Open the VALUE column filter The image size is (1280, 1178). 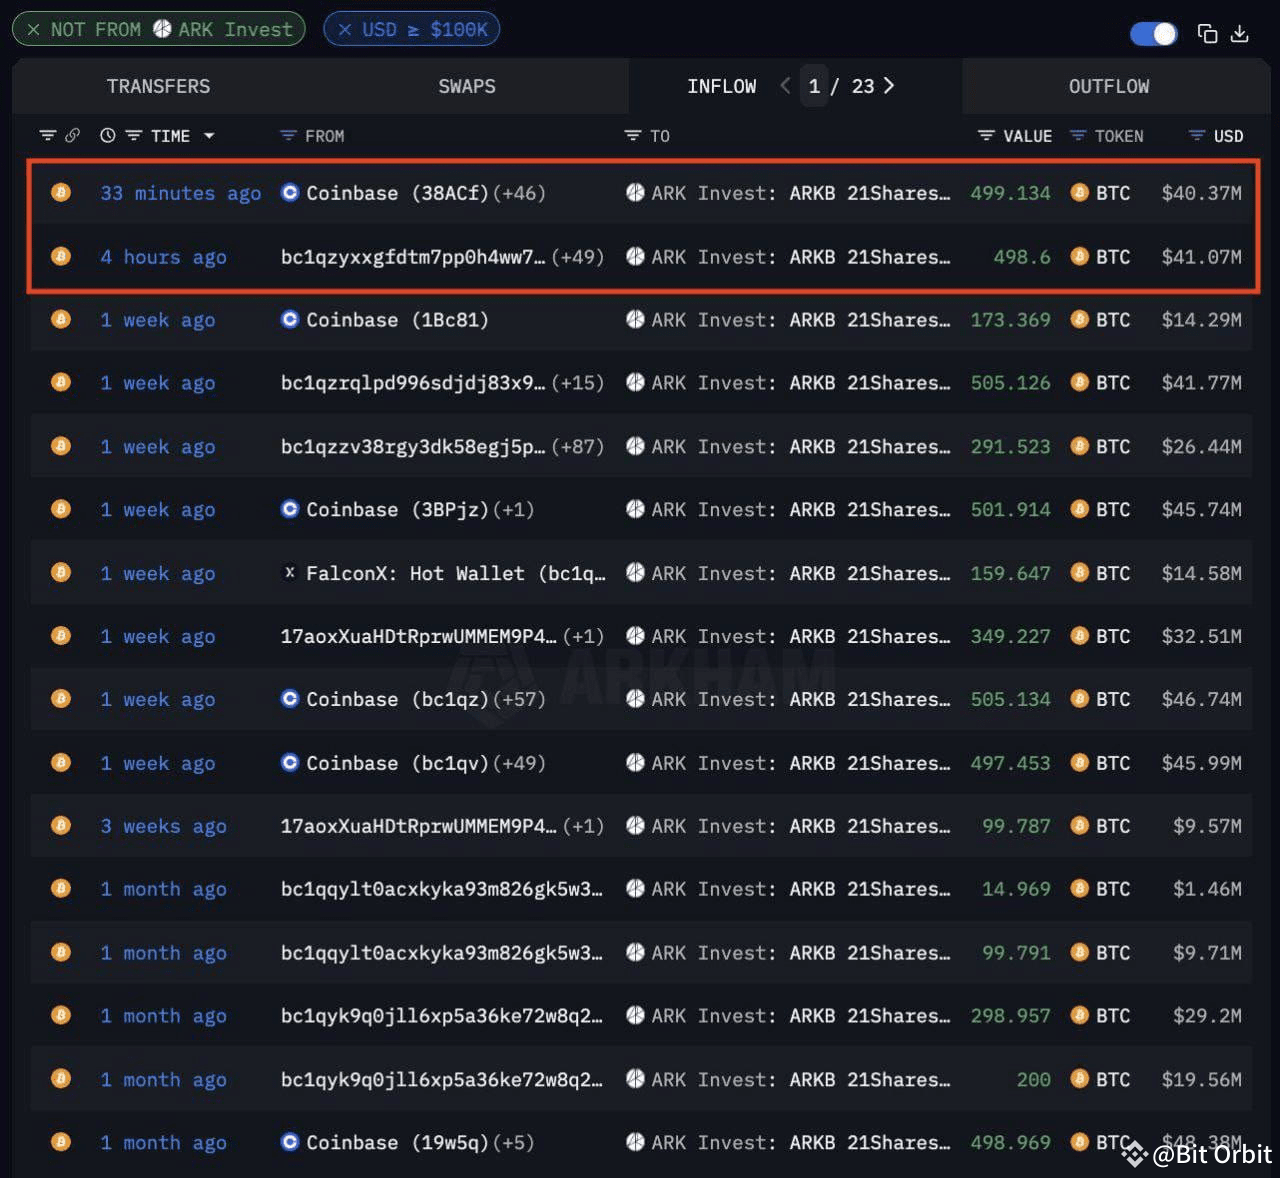(x=986, y=135)
